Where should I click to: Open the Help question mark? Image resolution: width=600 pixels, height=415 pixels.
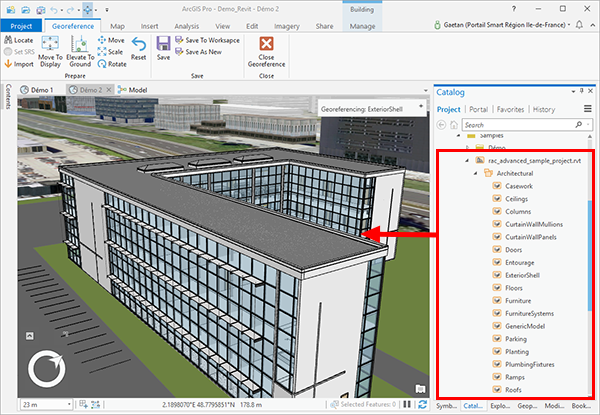514,9
